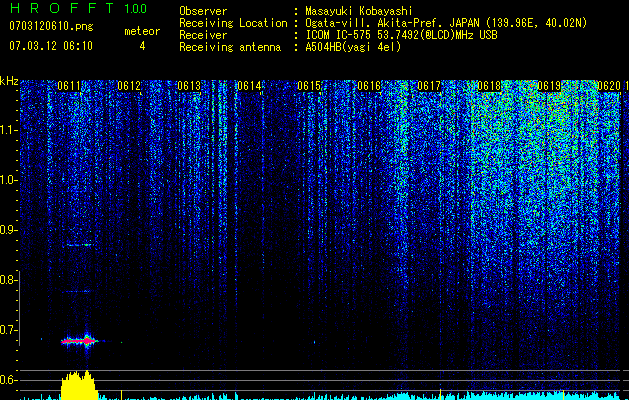Click the 0617 time marker
Image resolution: width=629 pixels, height=400 pixels.
429,86
